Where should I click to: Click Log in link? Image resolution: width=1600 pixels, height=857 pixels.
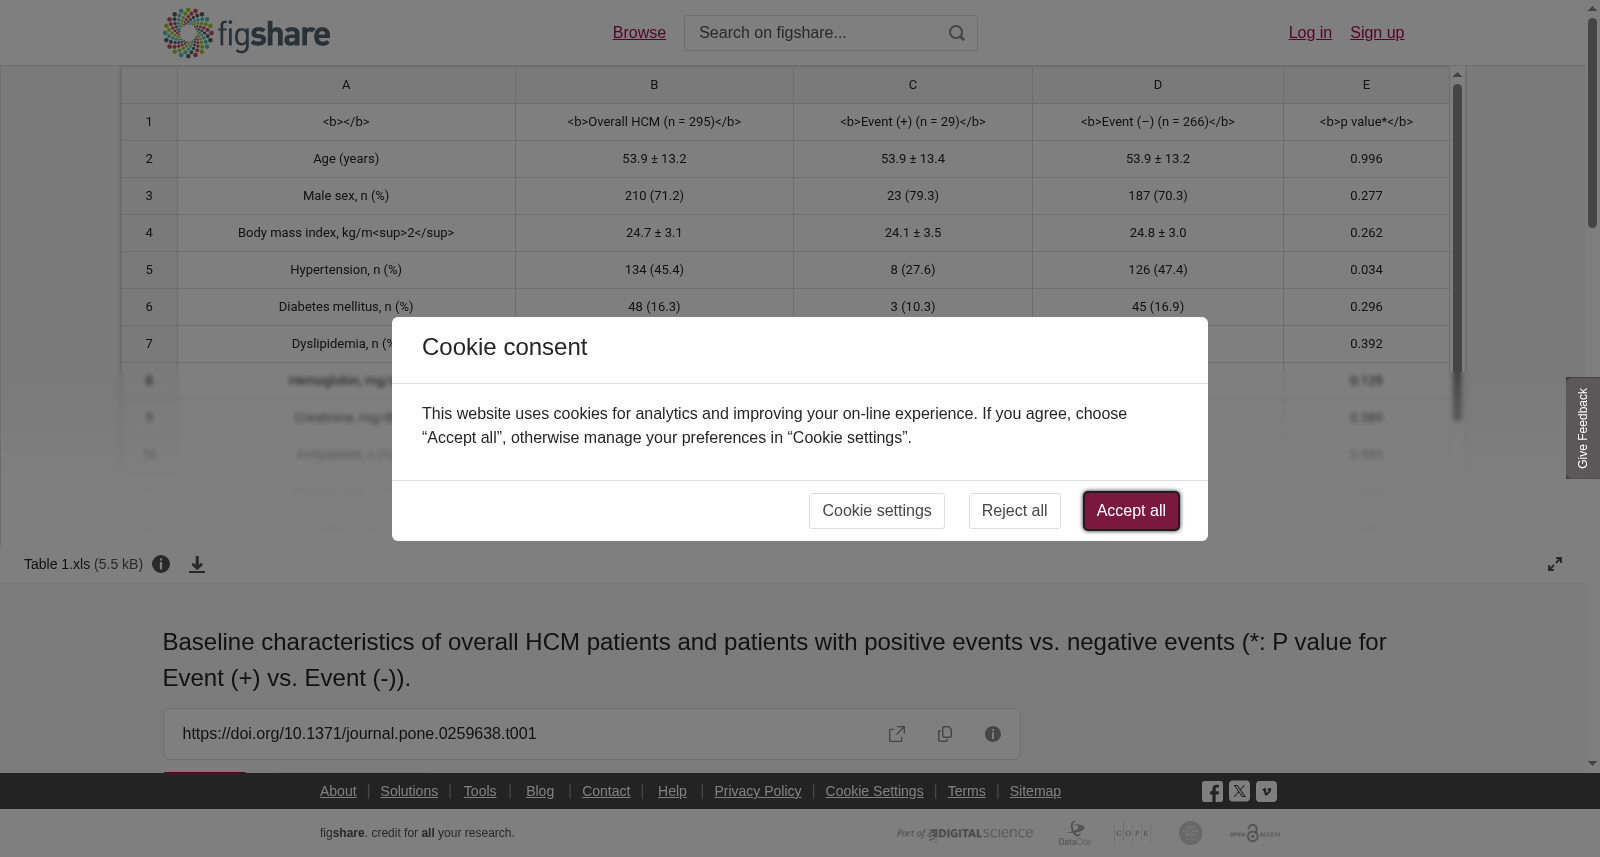point(1310,33)
